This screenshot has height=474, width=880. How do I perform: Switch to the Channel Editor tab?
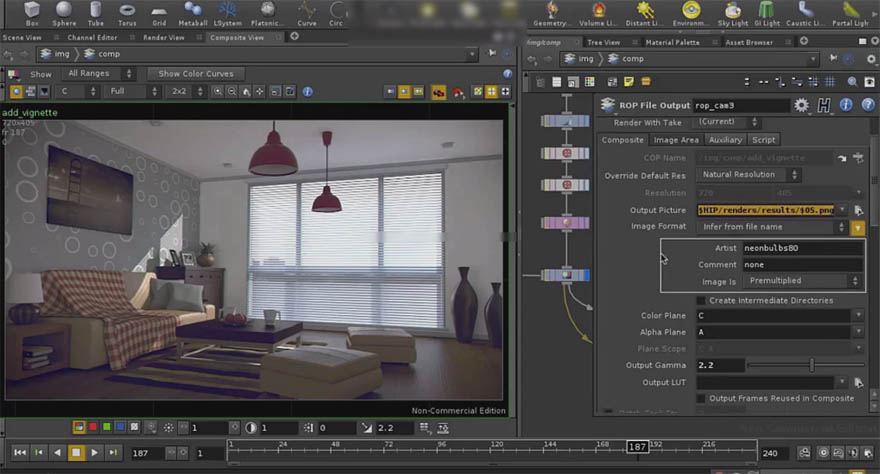(x=92, y=38)
